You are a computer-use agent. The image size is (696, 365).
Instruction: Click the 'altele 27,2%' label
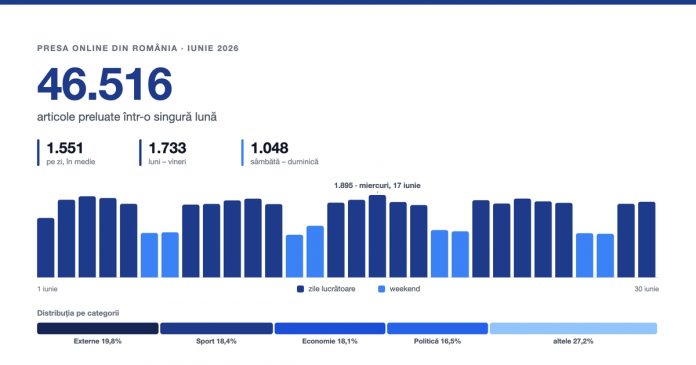[x=573, y=341]
